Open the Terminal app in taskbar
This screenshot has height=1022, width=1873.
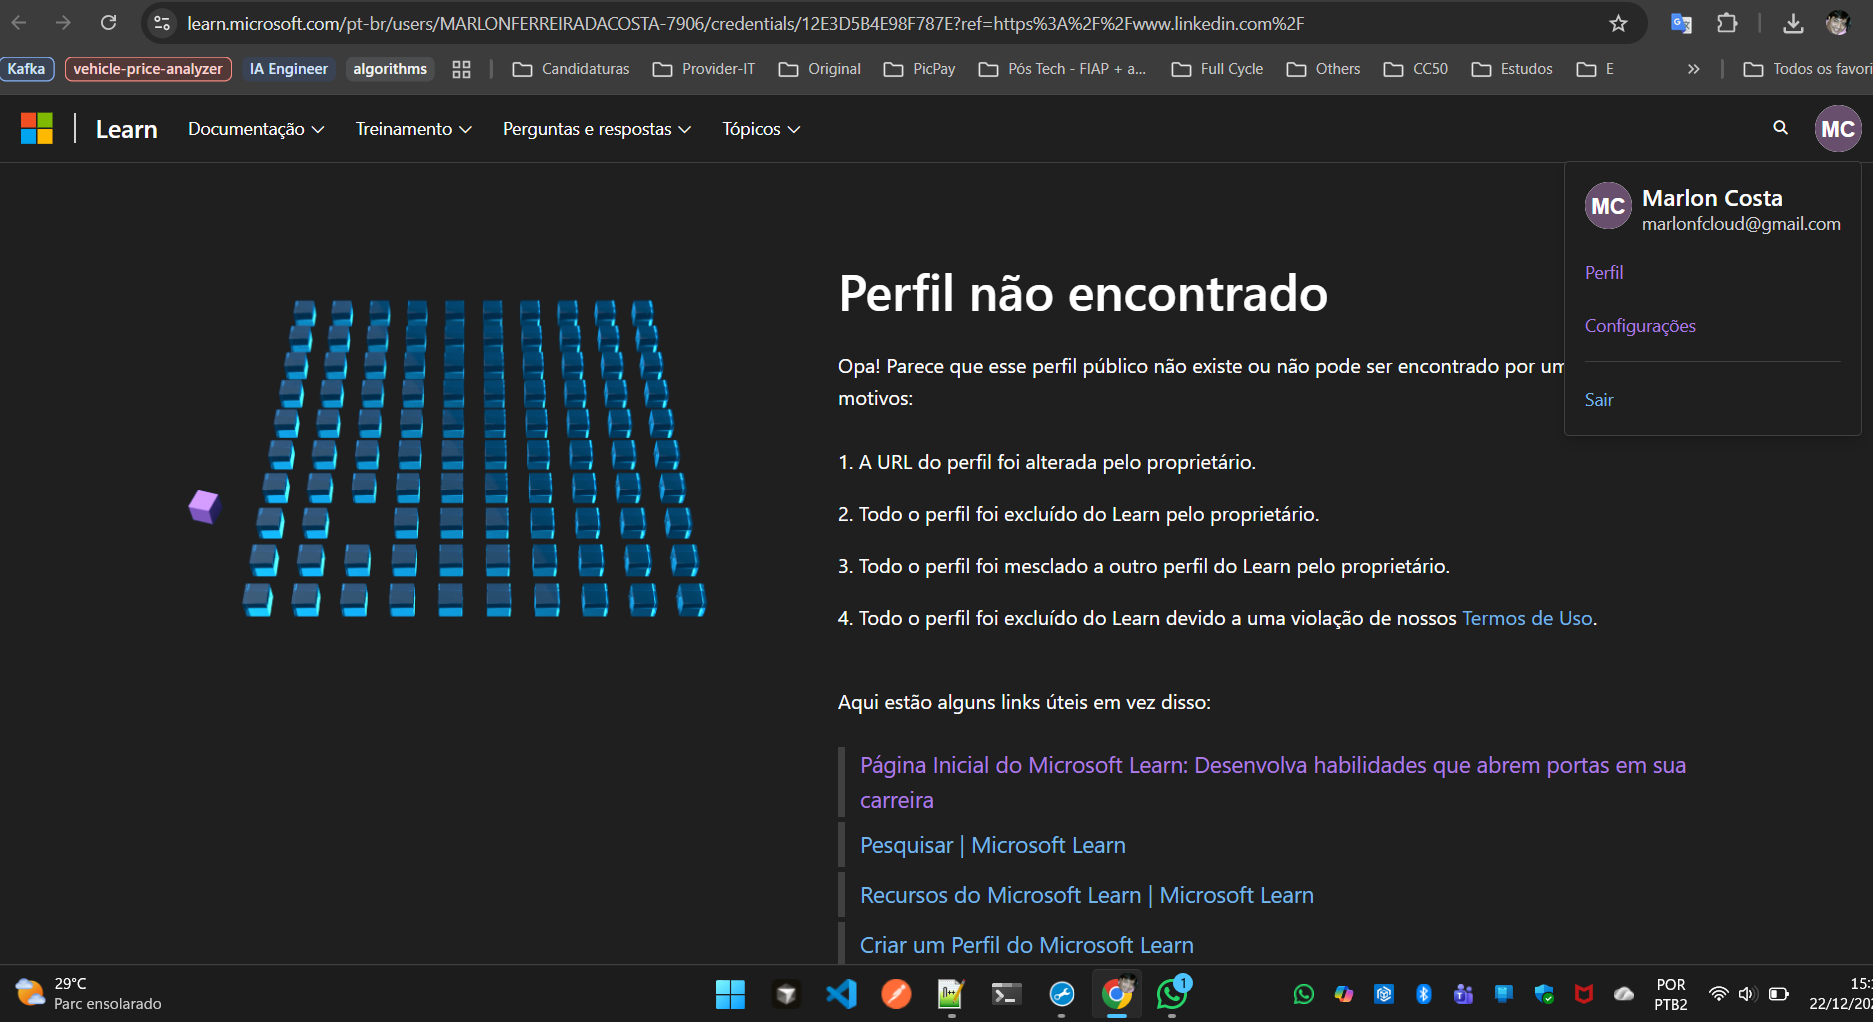coord(1006,994)
